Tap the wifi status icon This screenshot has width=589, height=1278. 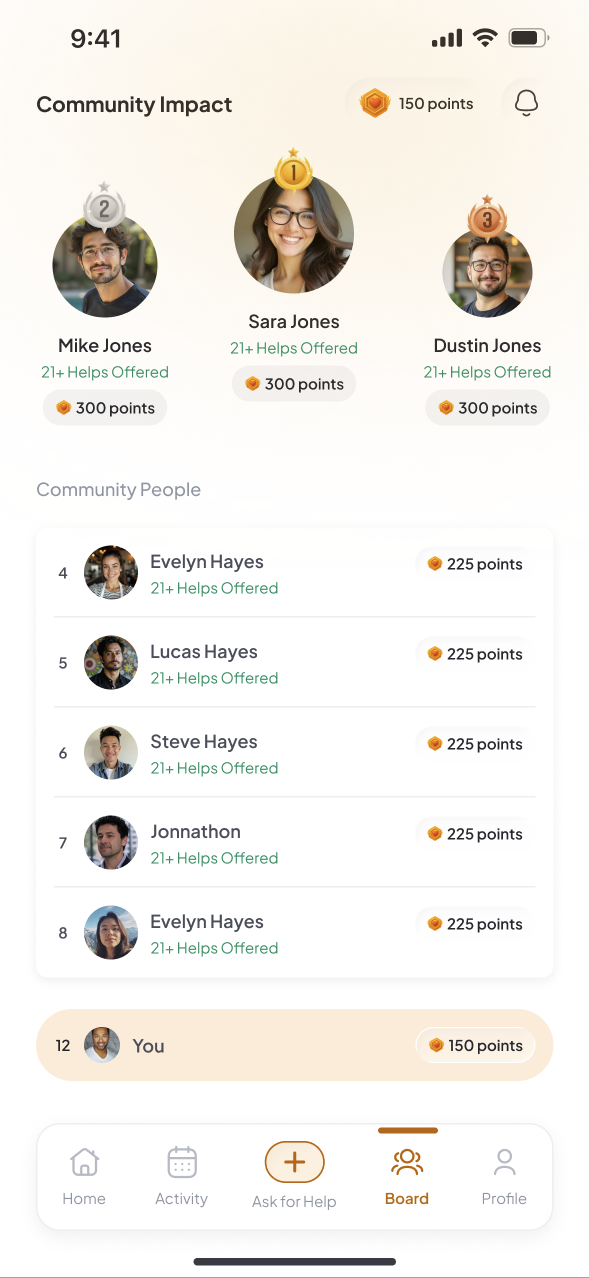485,38
